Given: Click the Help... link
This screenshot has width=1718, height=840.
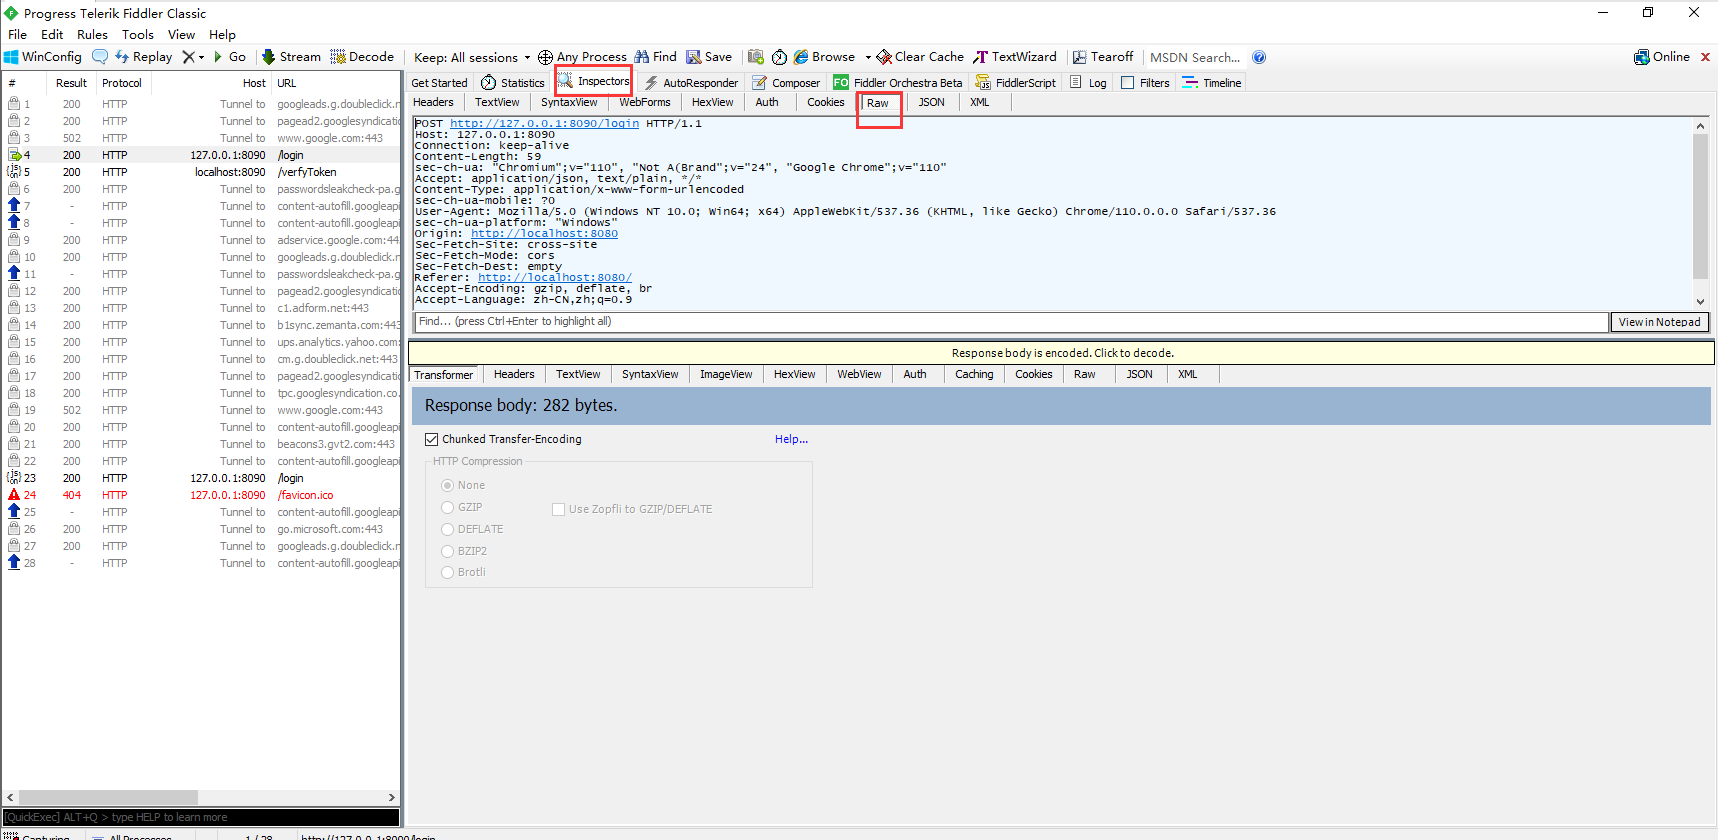Looking at the screenshot, I should click(x=791, y=439).
